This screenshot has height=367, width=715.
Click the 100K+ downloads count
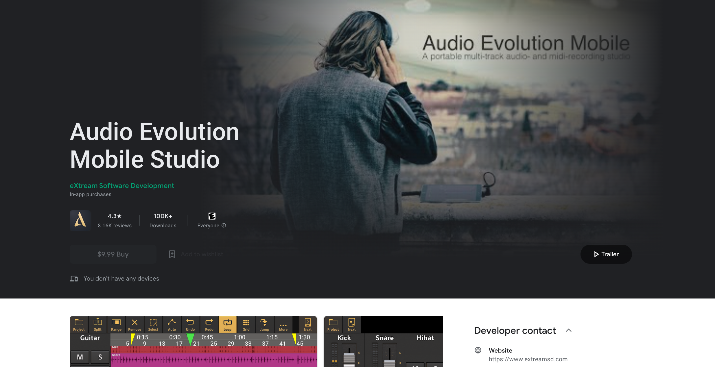pyautogui.click(x=163, y=216)
